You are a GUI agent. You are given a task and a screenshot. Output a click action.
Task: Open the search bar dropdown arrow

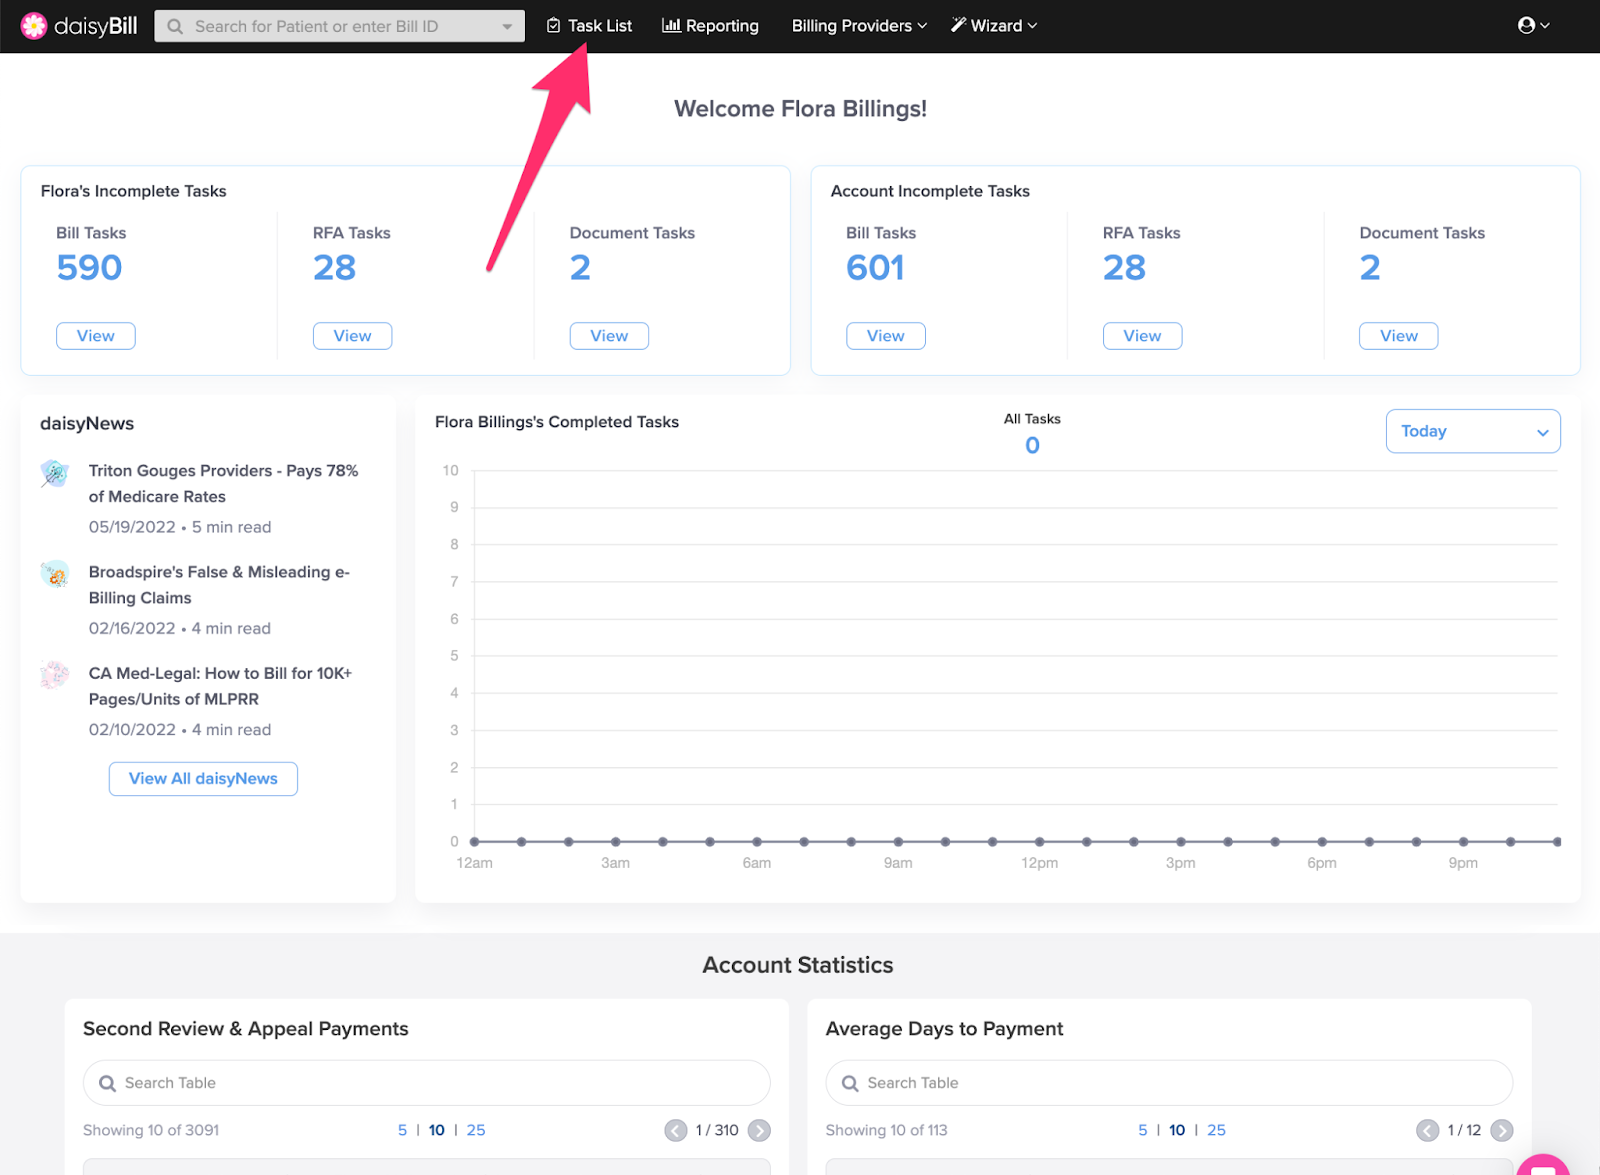point(508,25)
